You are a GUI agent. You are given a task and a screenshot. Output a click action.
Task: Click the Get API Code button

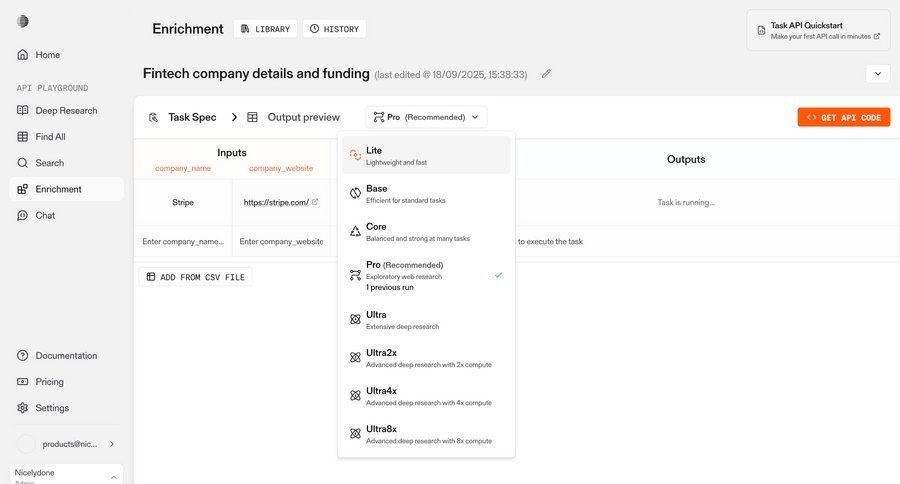(x=843, y=117)
